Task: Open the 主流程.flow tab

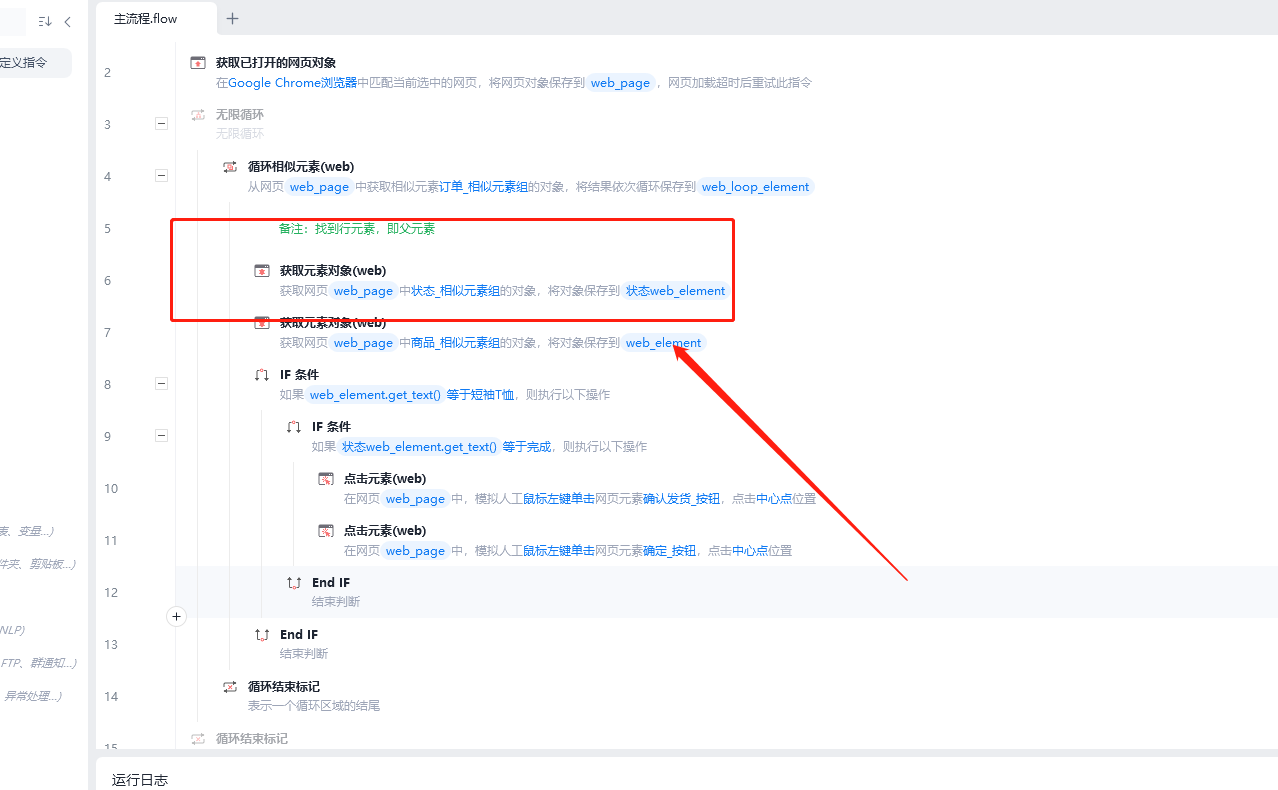Action: [146, 18]
